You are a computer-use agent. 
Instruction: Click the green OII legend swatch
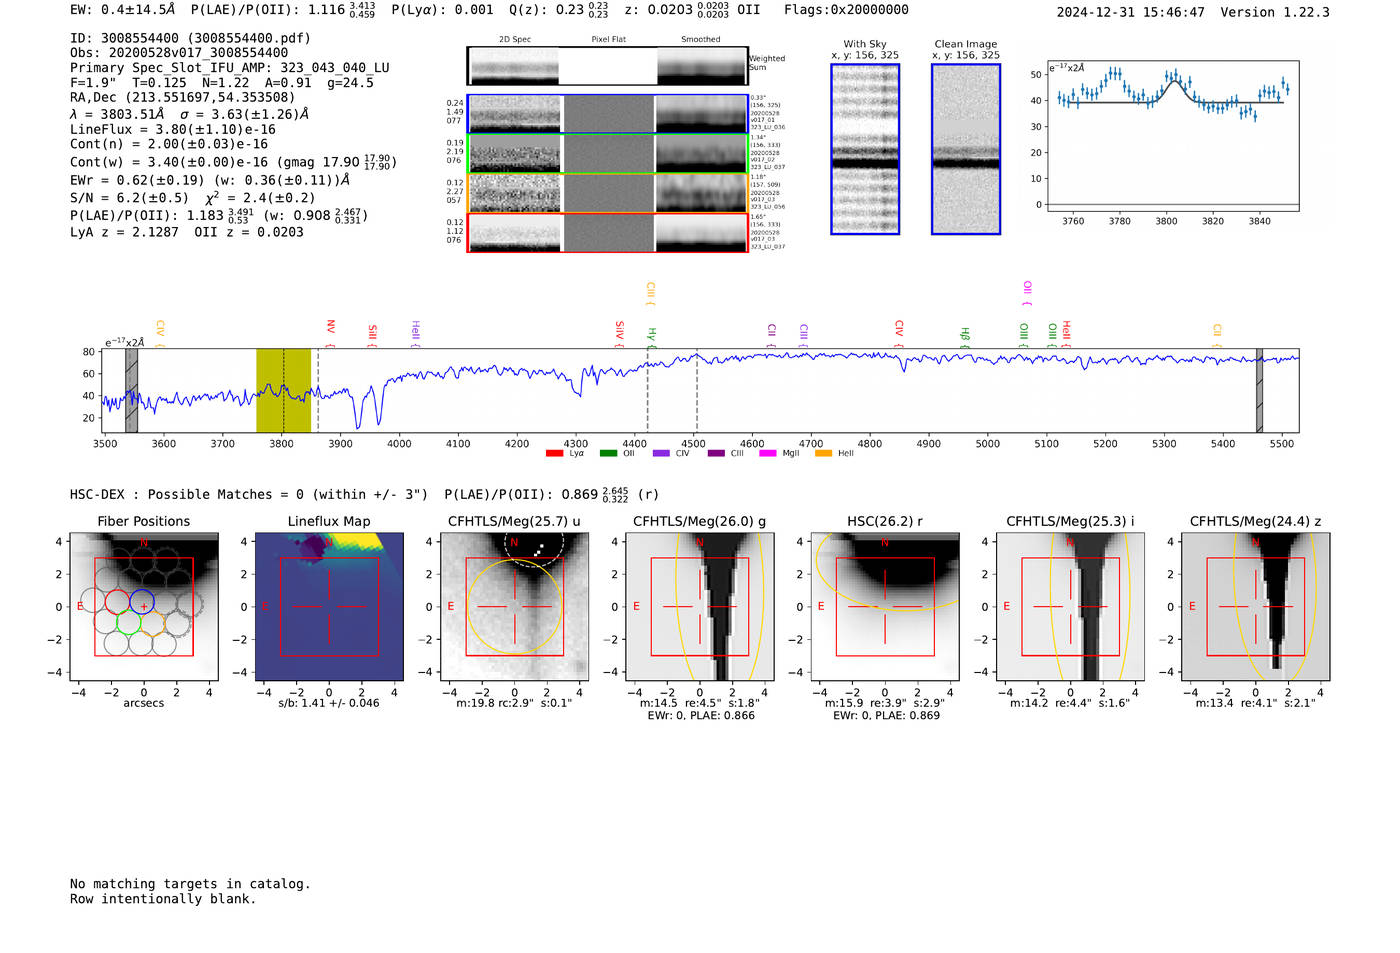pos(608,454)
